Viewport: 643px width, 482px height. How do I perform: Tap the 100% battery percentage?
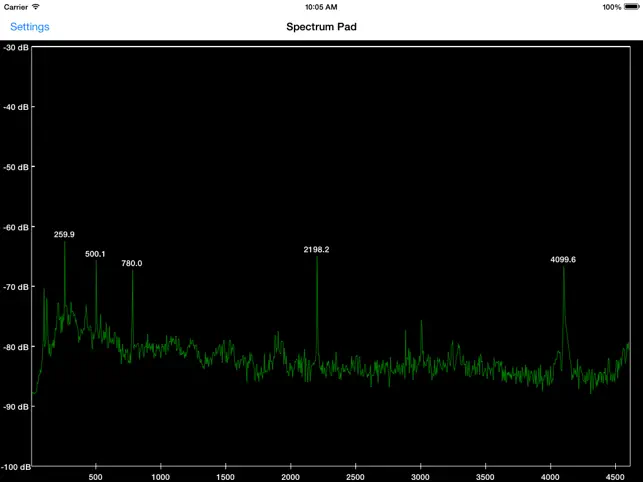pyautogui.click(x=611, y=7)
